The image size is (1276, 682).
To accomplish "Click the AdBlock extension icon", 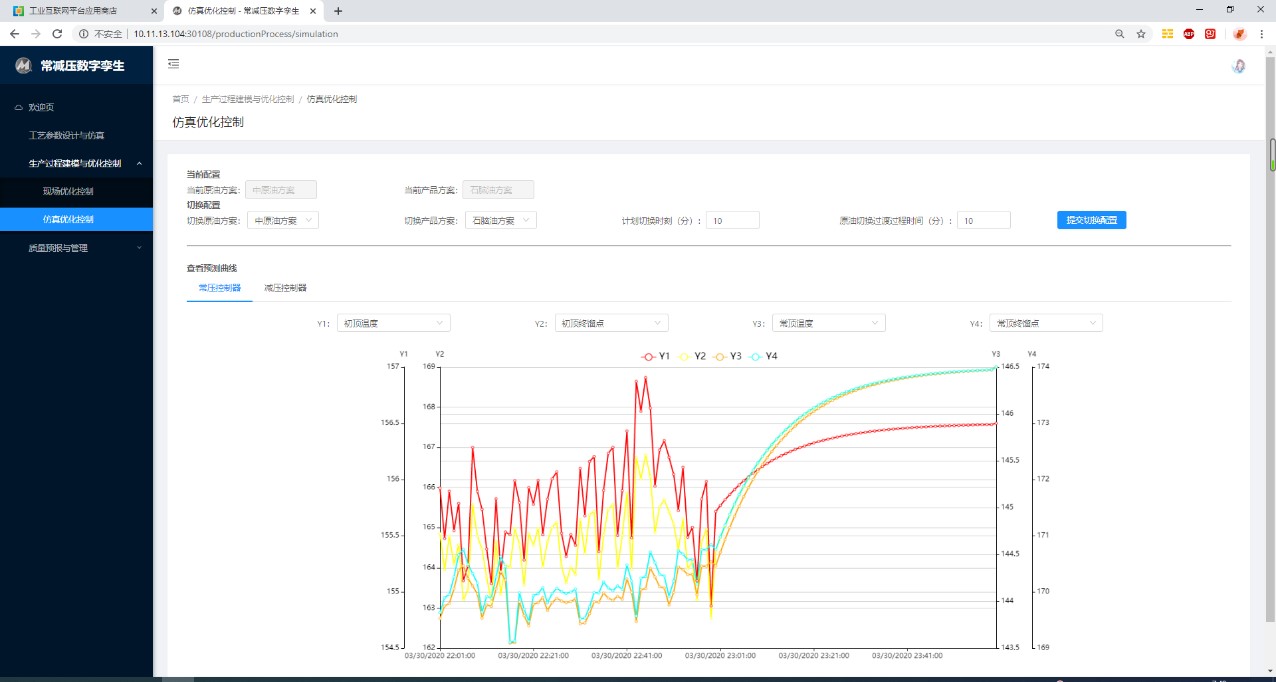I will pyautogui.click(x=1189, y=33).
